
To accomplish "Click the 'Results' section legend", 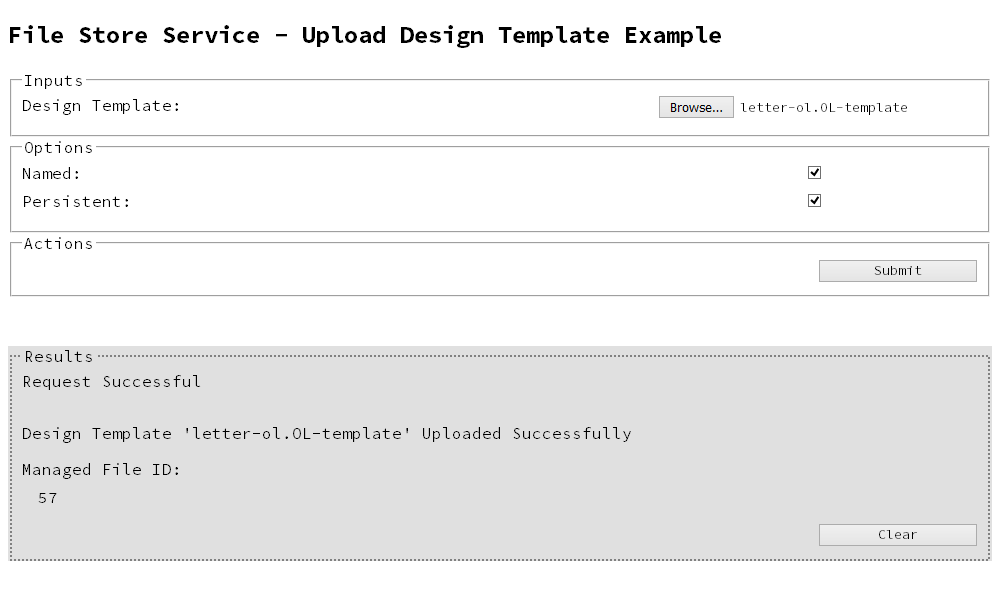I will [58, 357].
